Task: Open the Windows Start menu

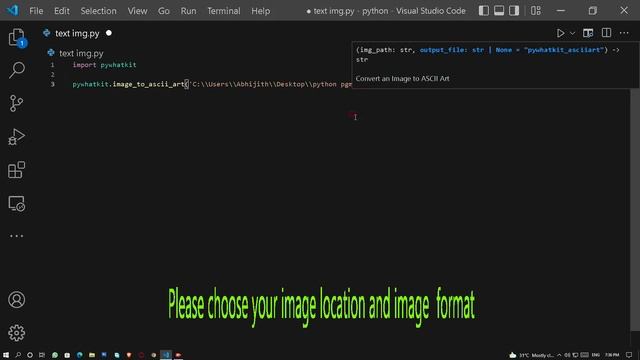Action: [6, 355]
